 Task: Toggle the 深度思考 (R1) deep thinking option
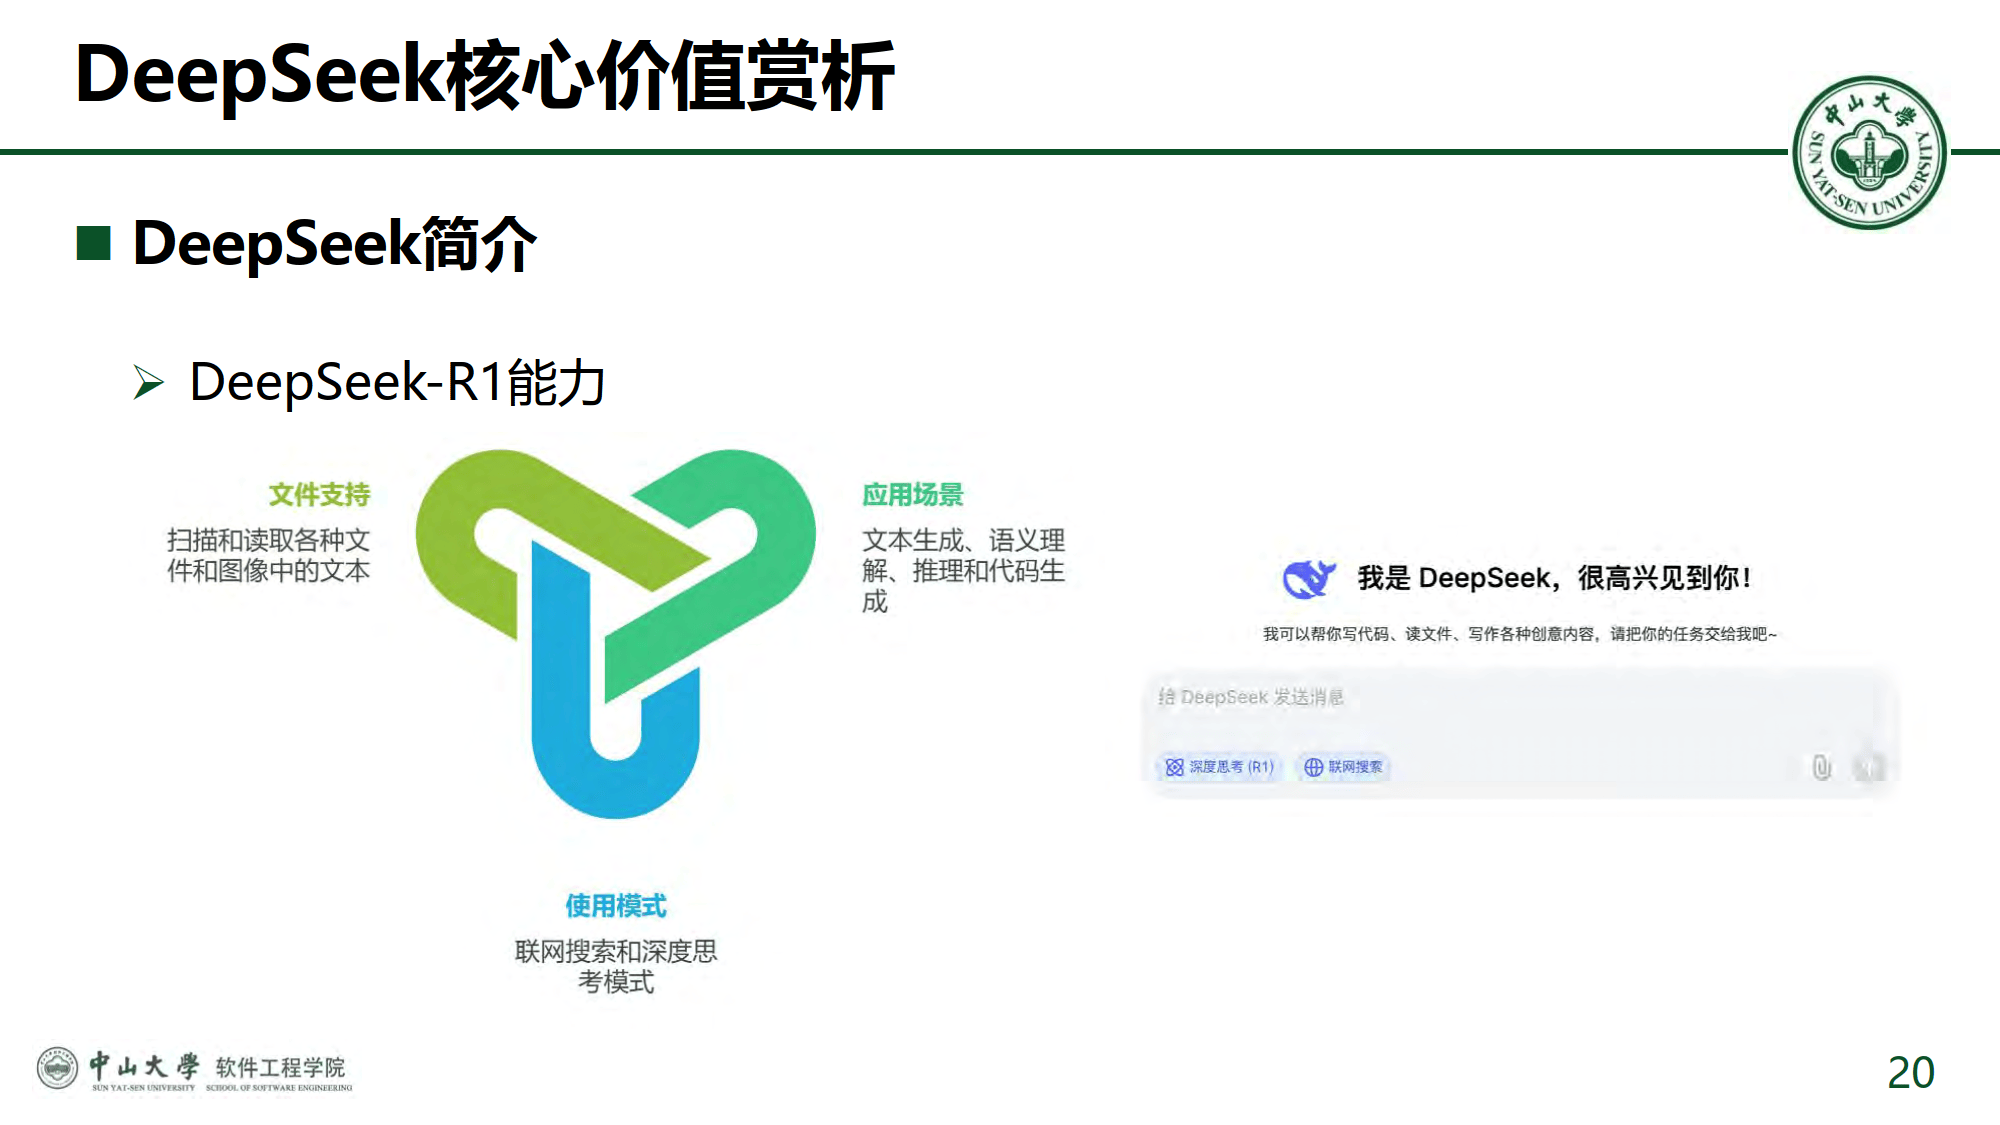1219,767
